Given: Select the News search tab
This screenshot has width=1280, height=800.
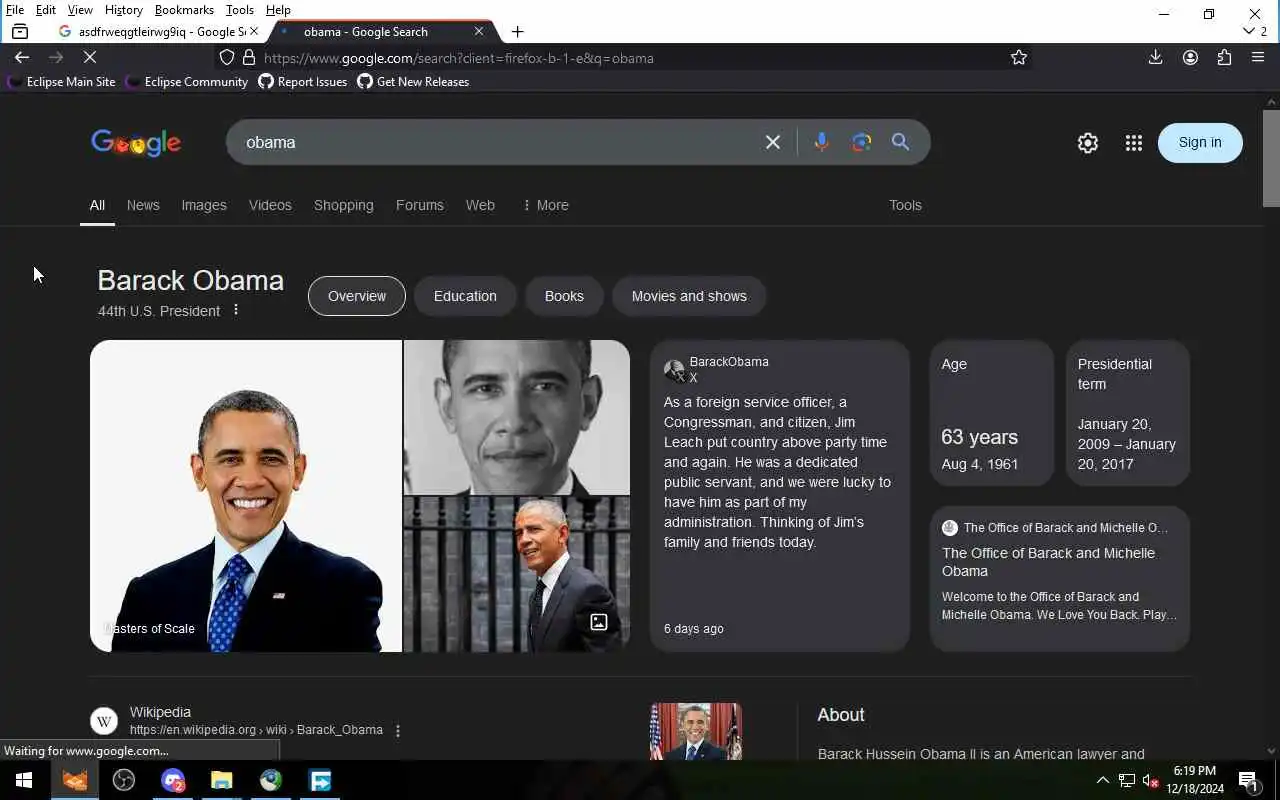Looking at the screenshot, I should pyautogui.click(x=143, y=205).
